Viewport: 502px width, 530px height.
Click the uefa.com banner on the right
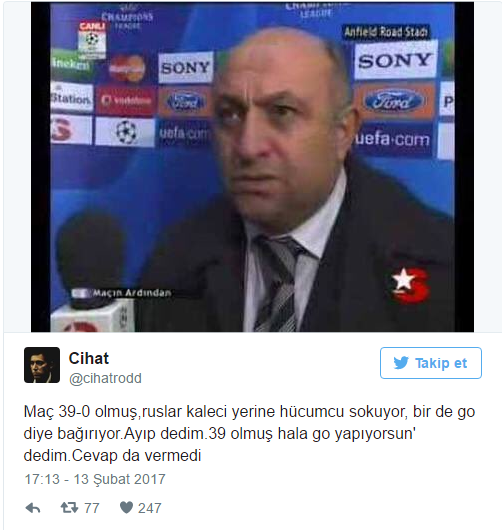coord(392,139)
